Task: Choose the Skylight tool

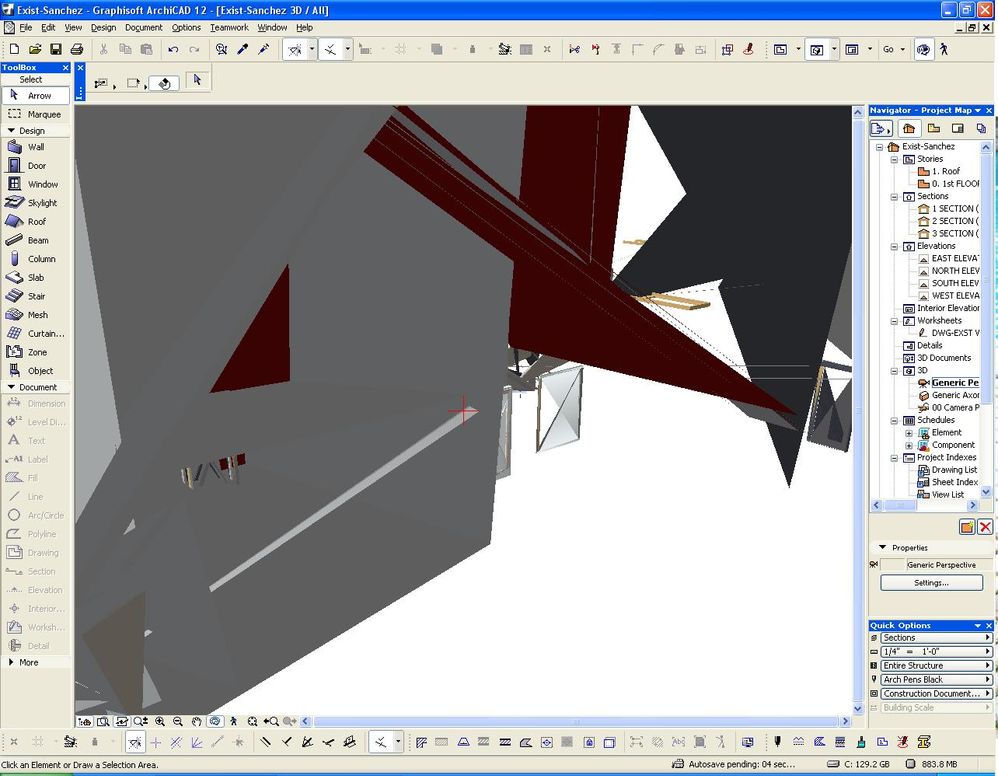Action: click(36, 202)
